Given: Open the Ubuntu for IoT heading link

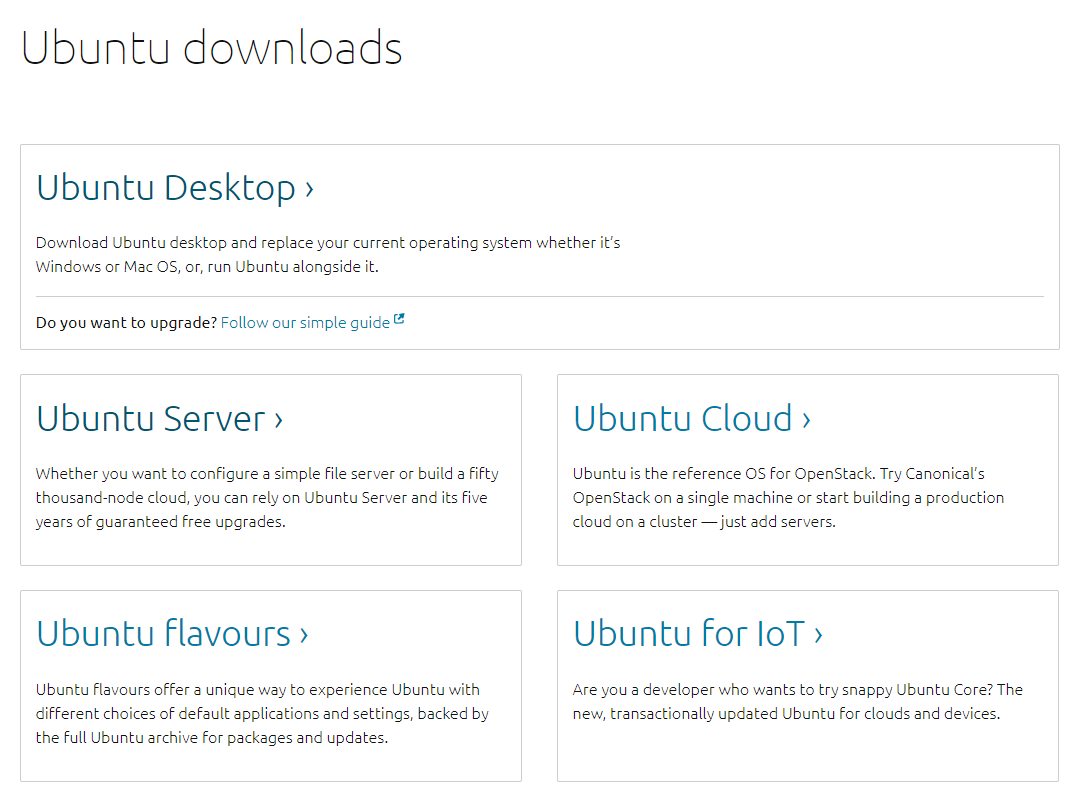Looking at the screenshot, I should click(698, 634).
